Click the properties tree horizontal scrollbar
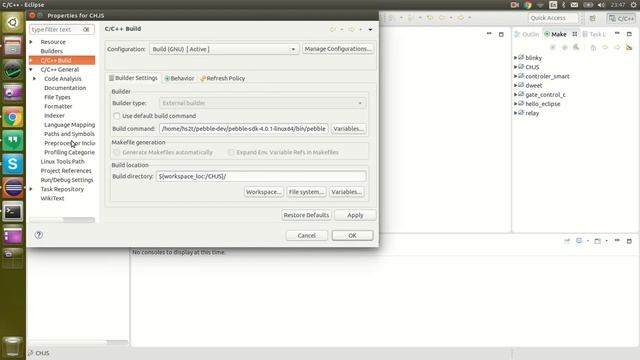 click(x=62, y=220)
